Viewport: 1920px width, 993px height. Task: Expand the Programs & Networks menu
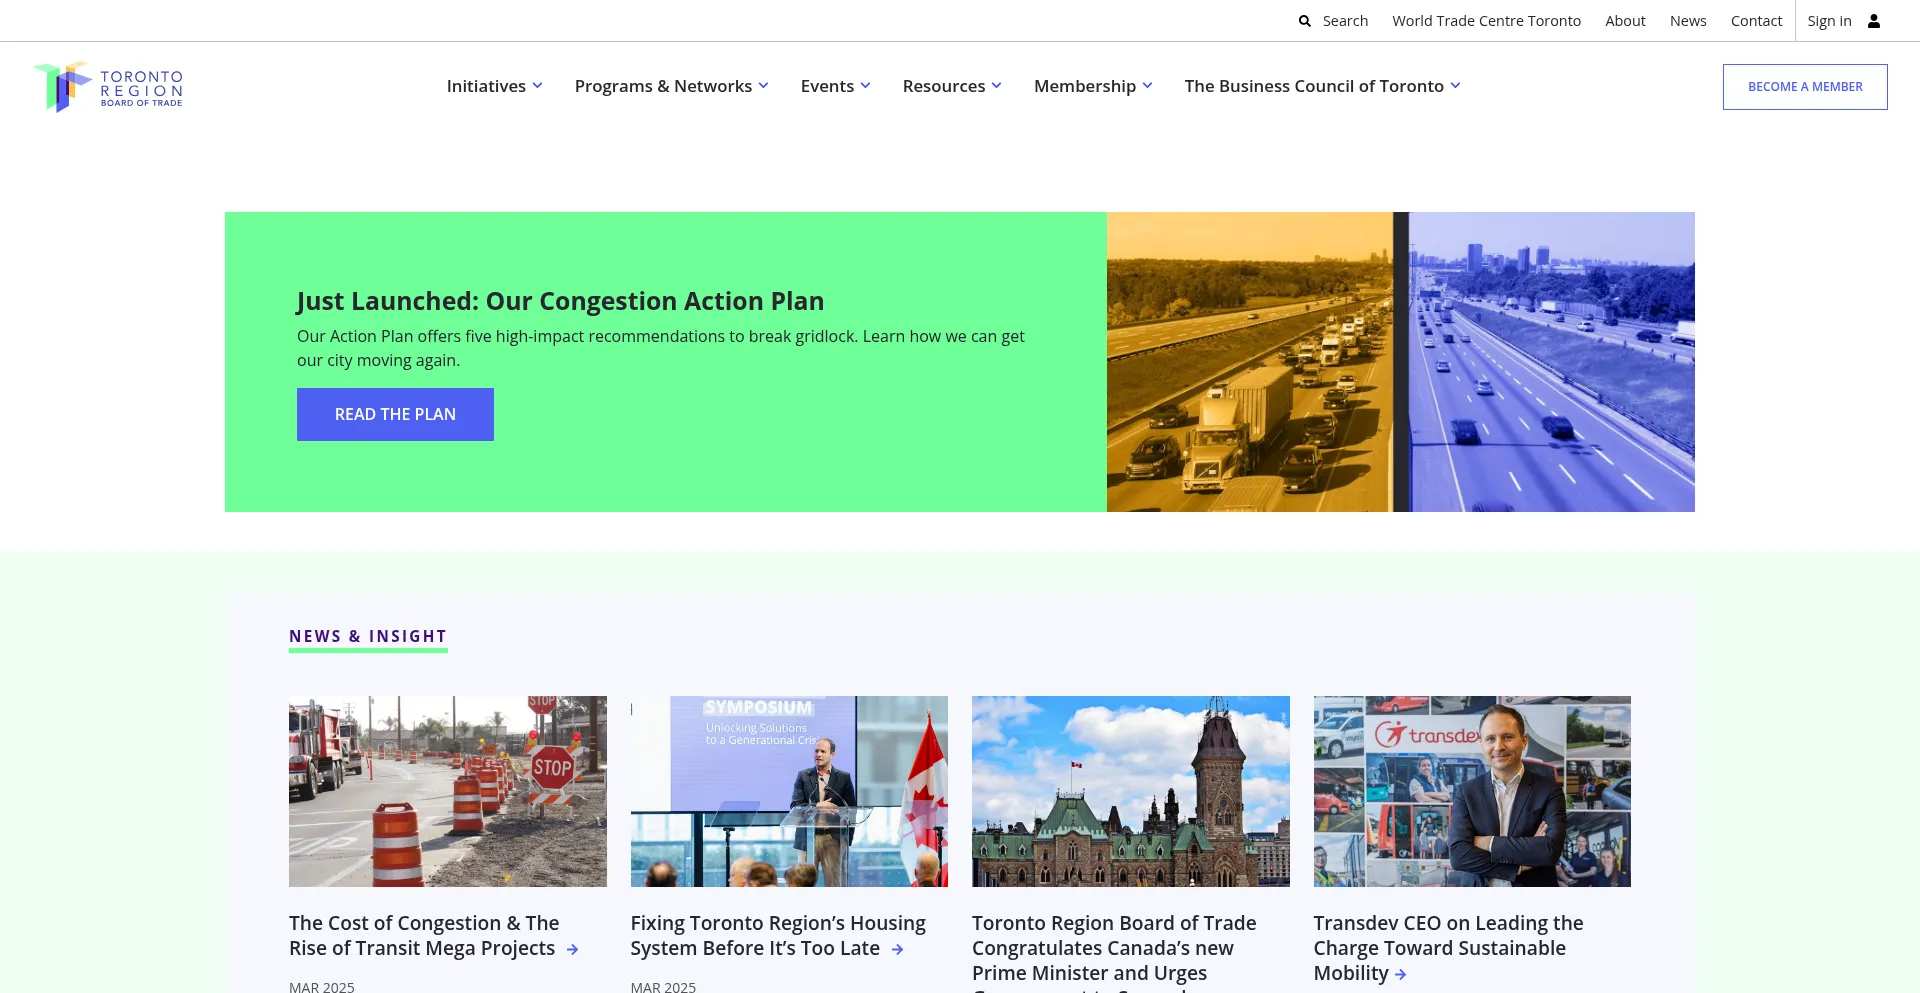click(x=671, y=86)
